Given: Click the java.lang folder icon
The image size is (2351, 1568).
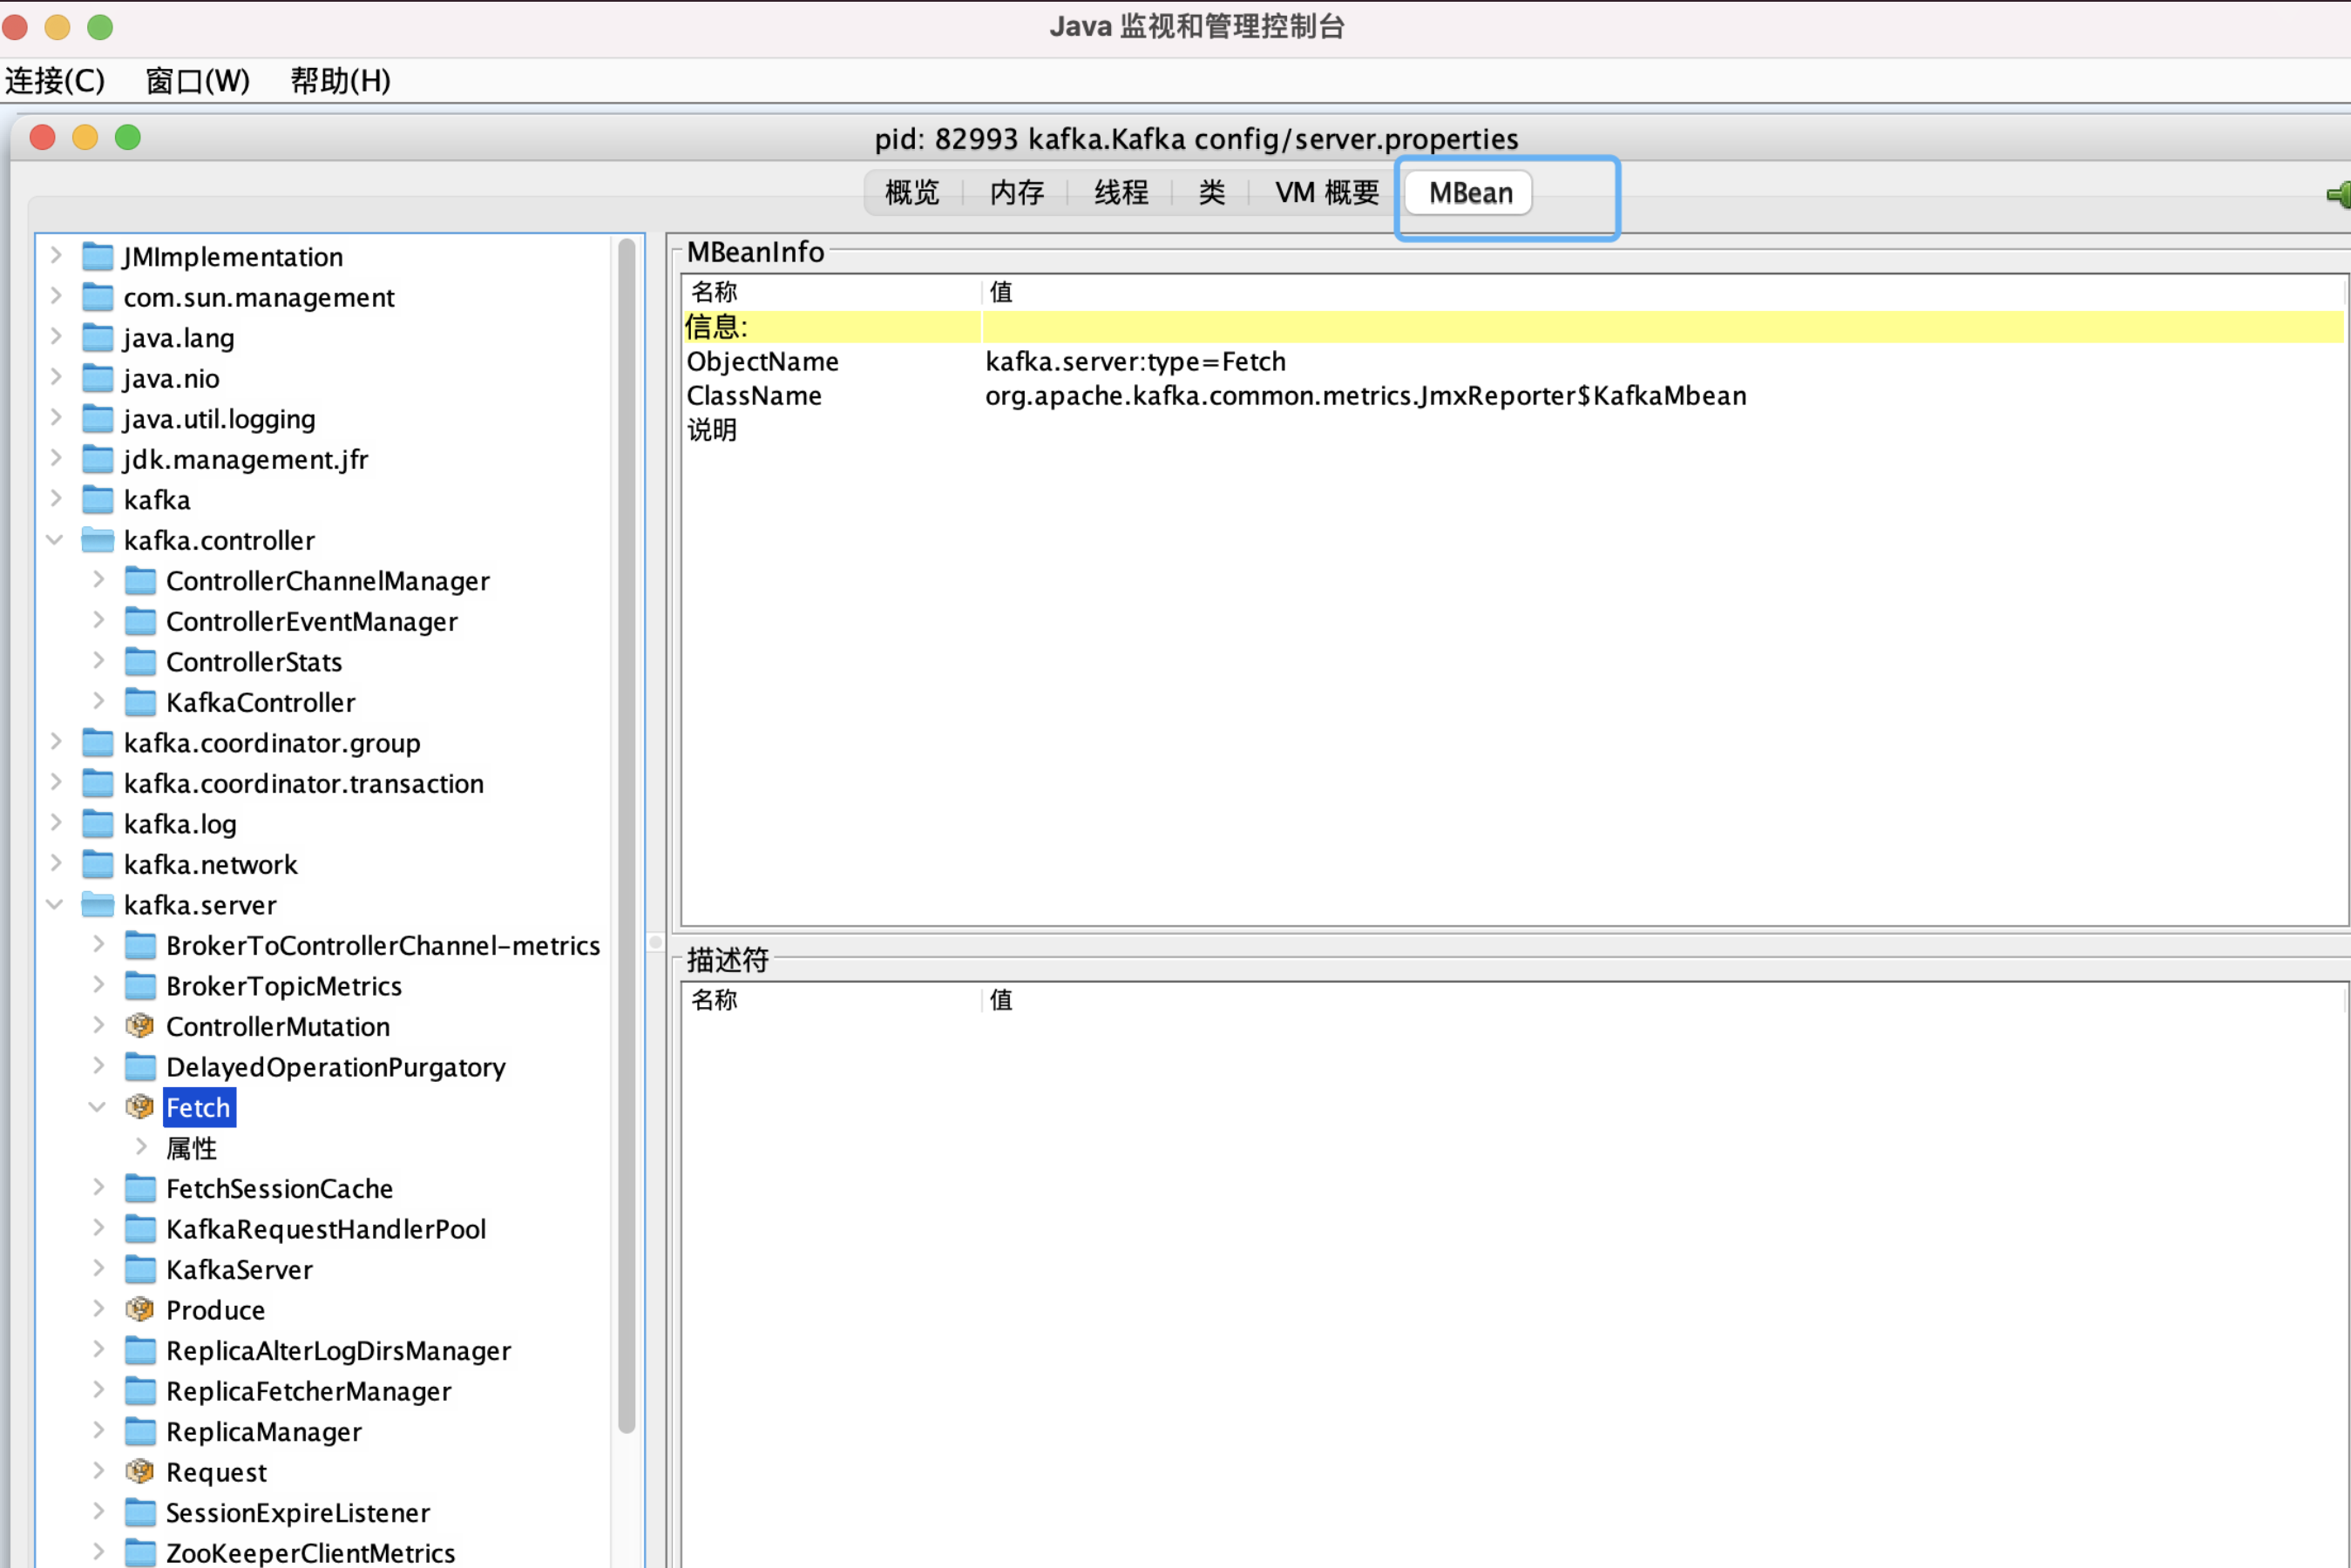Looking at the screenshot, I should (x=97, y=337).
